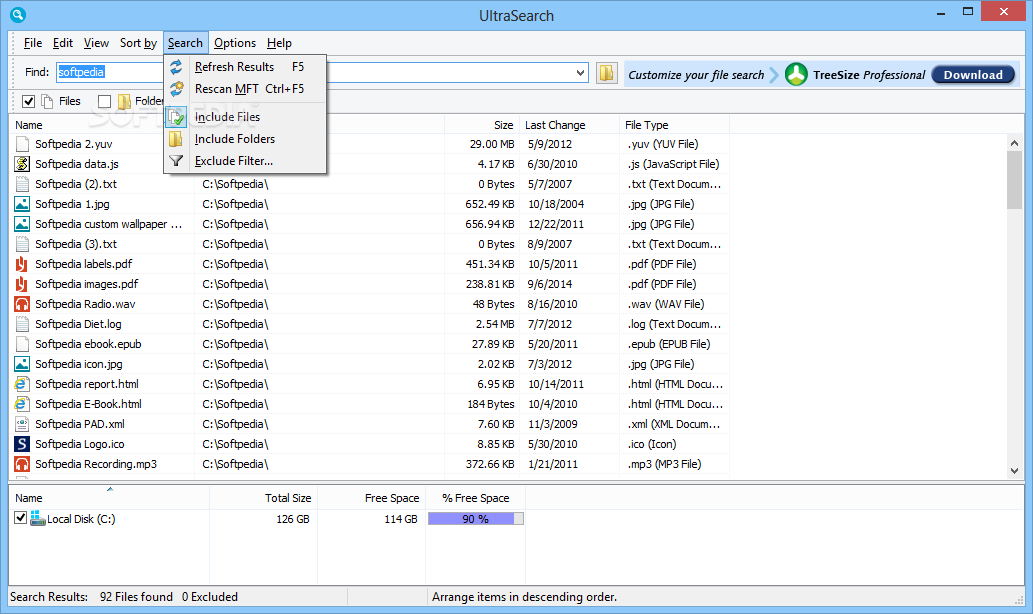The width and height of the screenshot is (1033, 614).
Task: Click the Rescan MFT icon in Search menu
Action: (x=176, y=88)
